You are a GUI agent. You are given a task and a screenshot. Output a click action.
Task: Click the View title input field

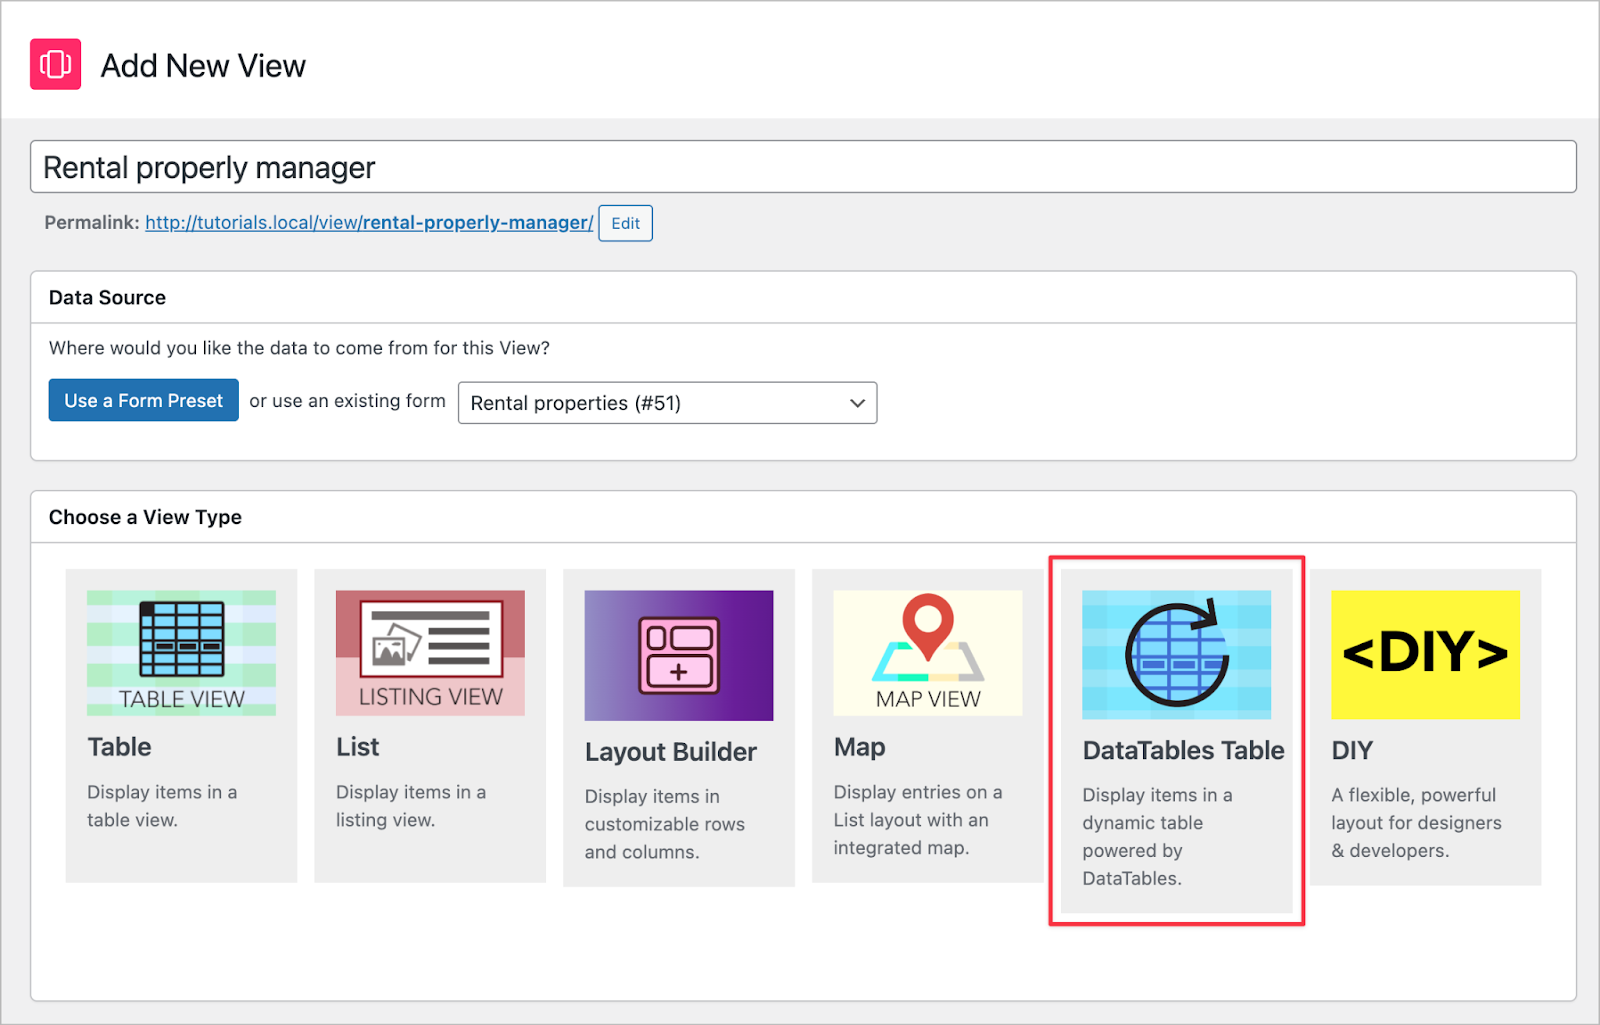click(802, 167)
